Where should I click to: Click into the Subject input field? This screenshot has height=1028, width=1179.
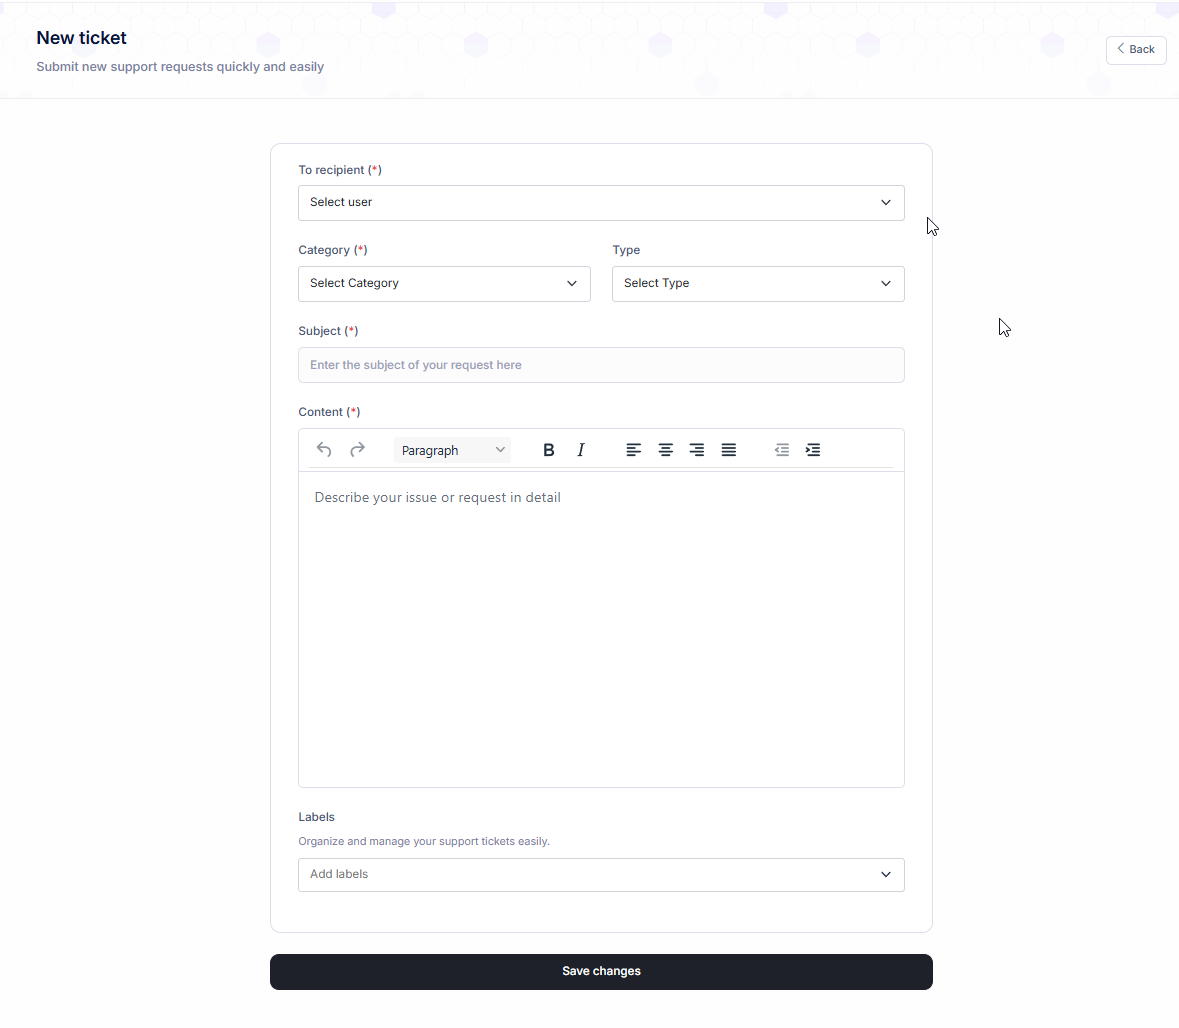tap(601, 365)
